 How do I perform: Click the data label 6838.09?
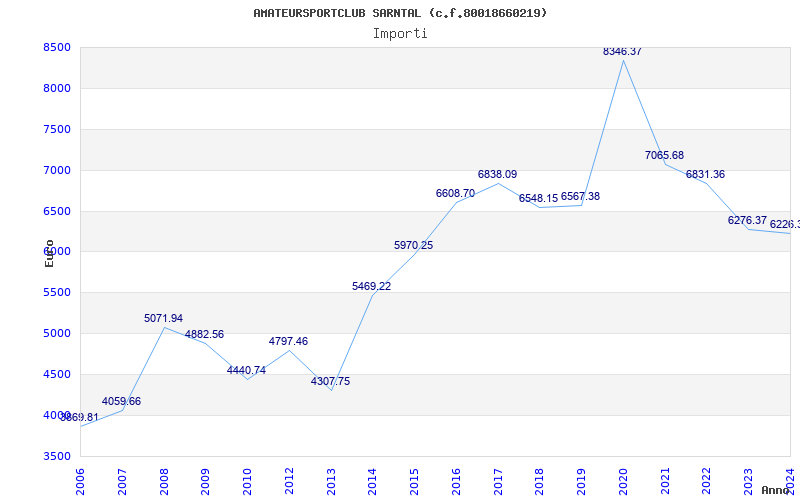[x=497, y=174]
